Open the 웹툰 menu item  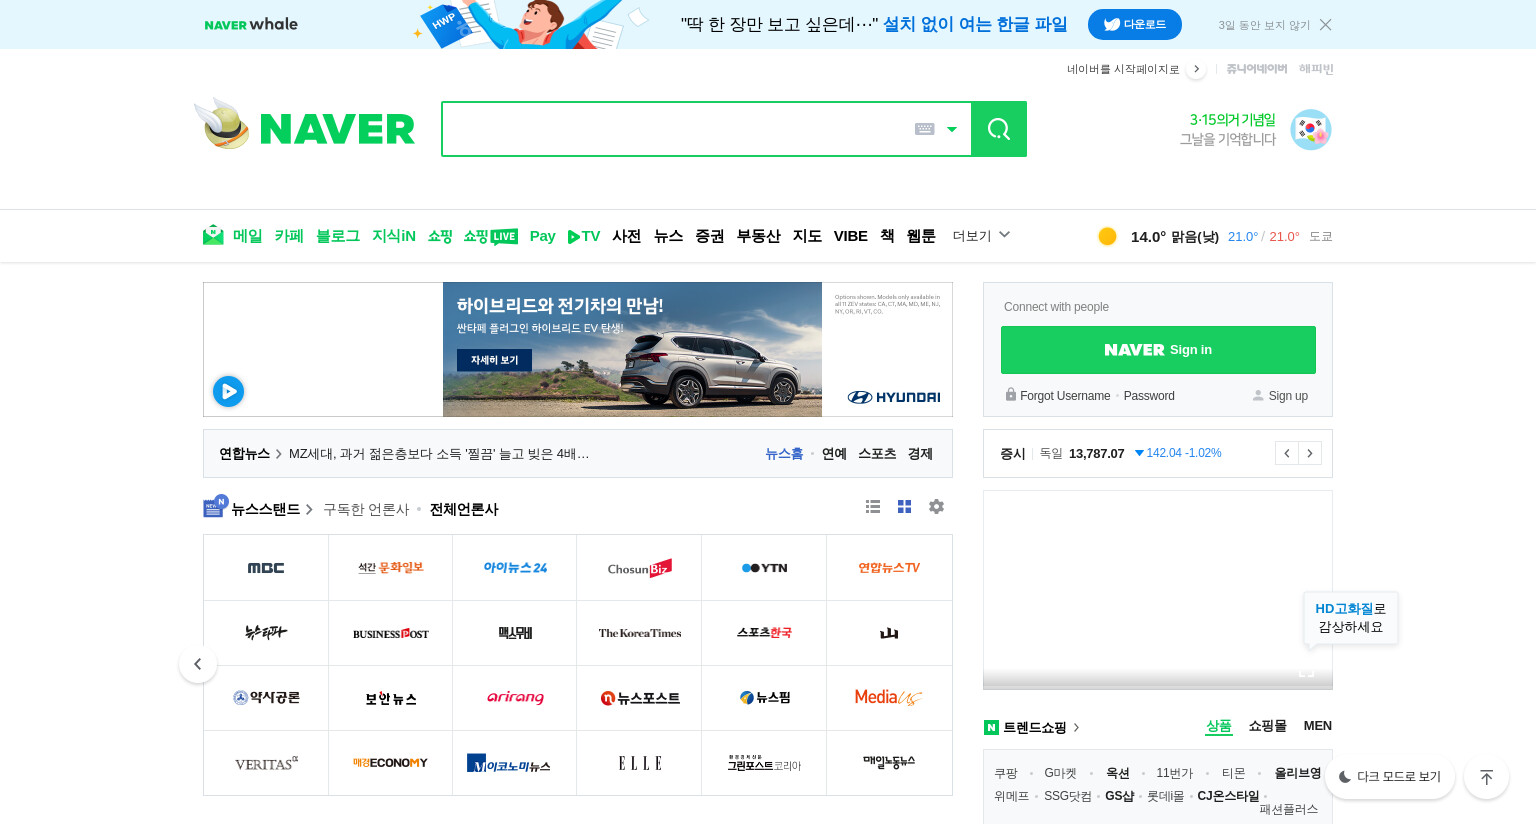[921, 236]
